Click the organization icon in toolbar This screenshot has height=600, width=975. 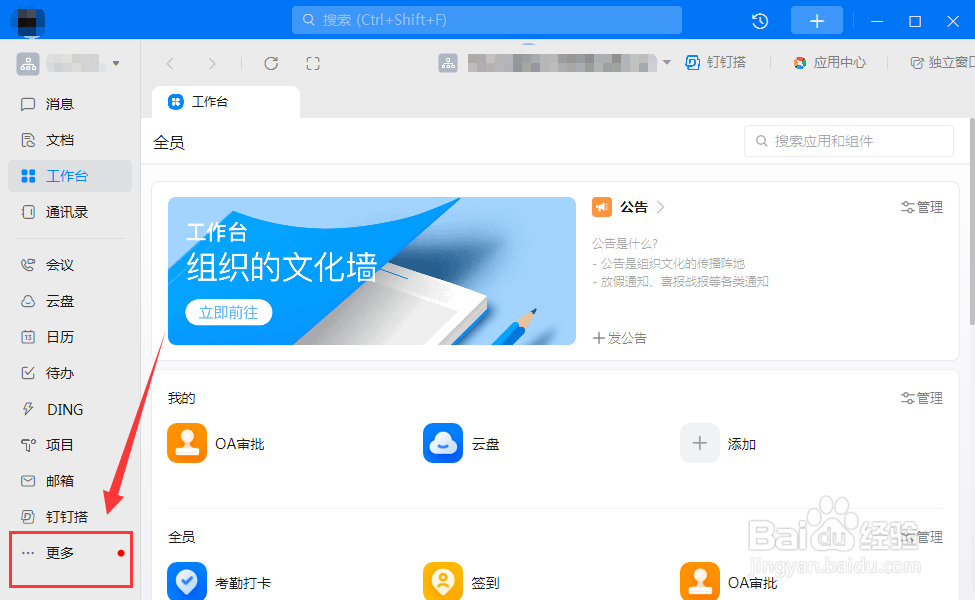(x=448, y=63)
